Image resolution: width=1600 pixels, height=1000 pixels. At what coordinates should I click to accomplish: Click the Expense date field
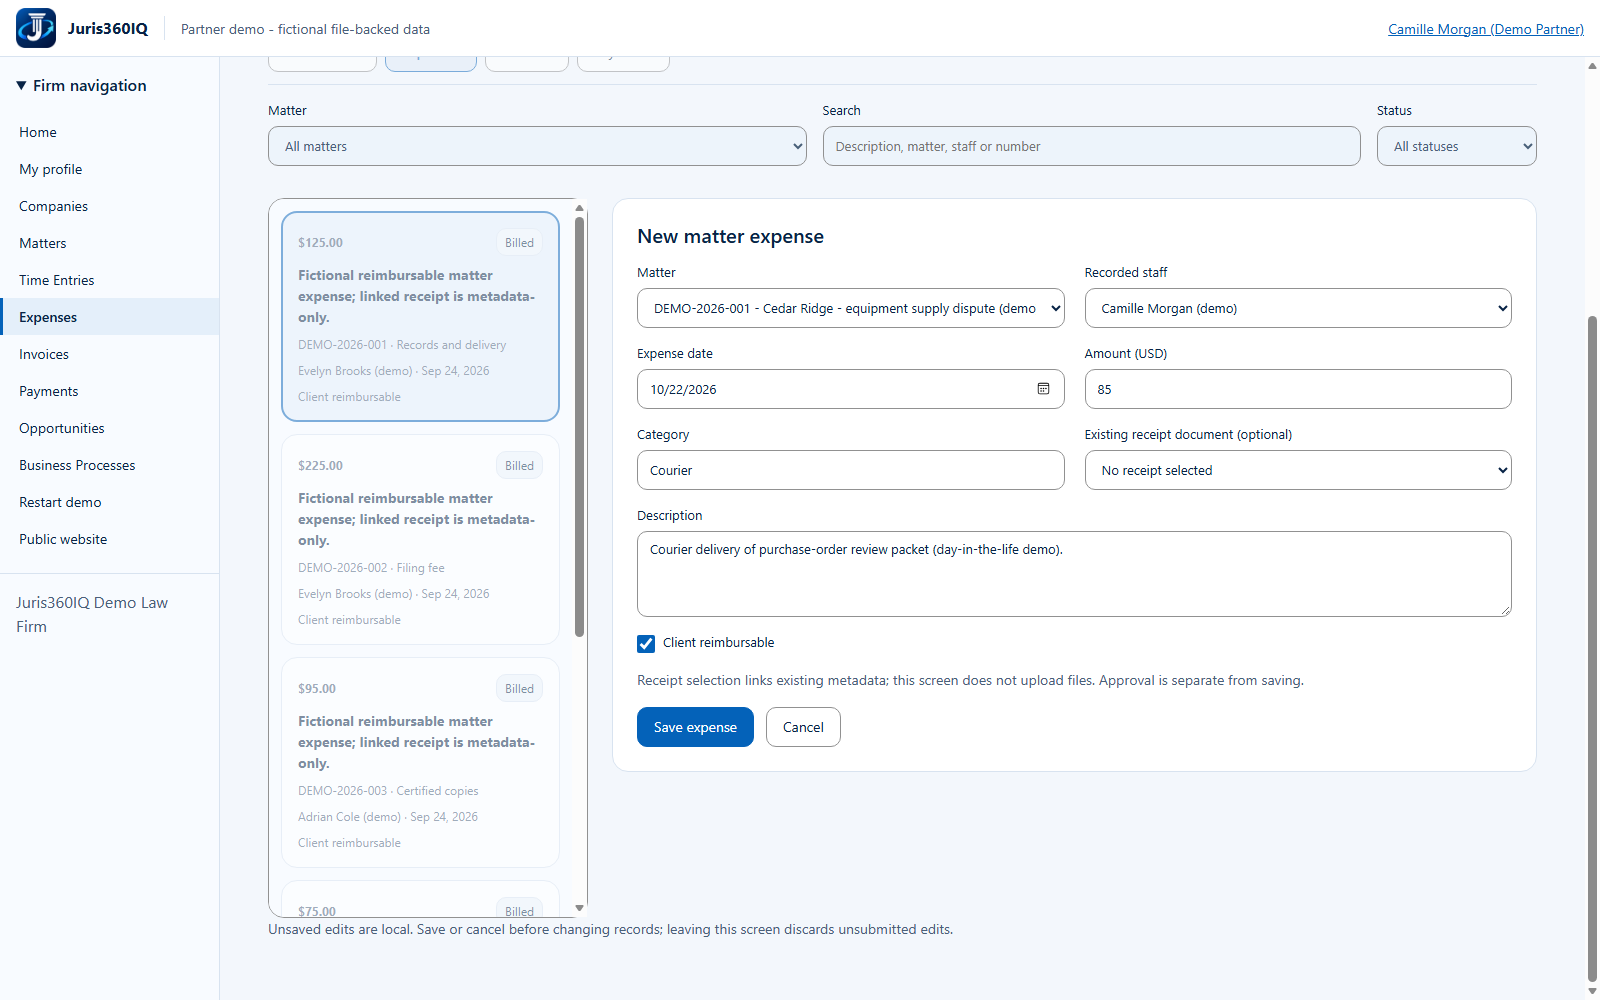[850, 389]
